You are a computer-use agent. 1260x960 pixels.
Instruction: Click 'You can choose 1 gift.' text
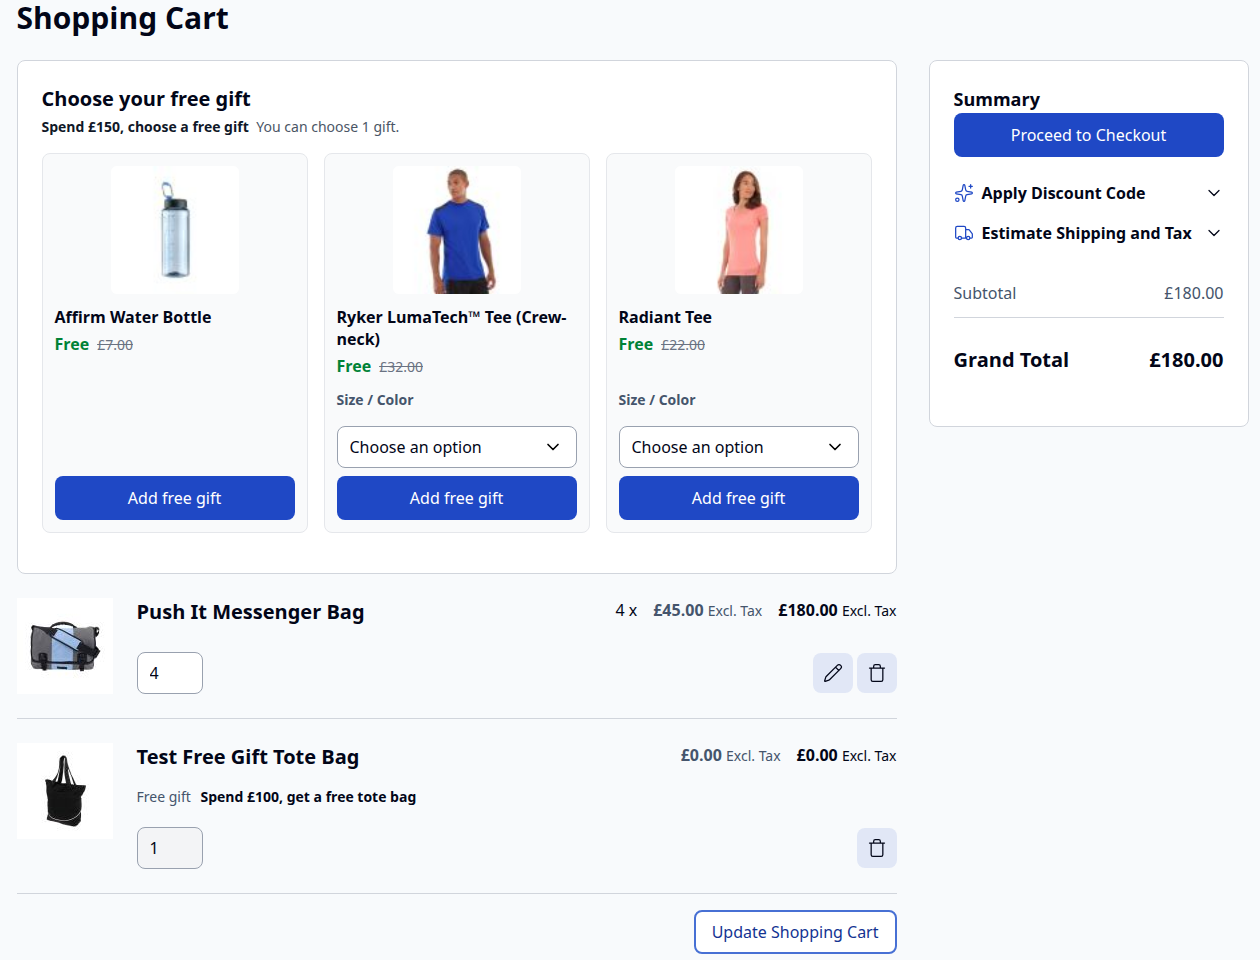[328, 127]
